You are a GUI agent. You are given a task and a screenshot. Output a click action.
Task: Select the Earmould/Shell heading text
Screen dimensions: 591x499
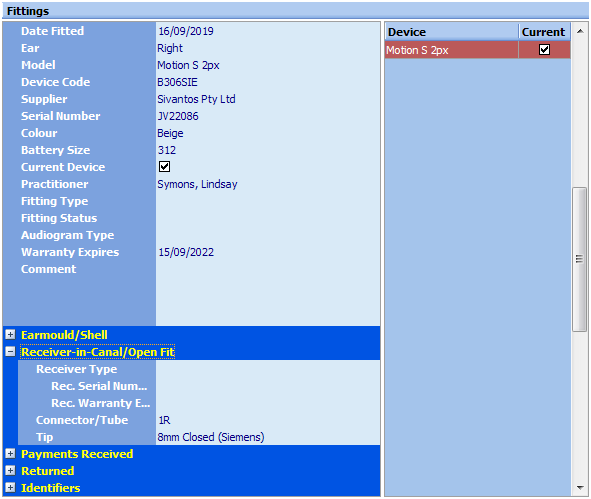click(x=64, y=335)
